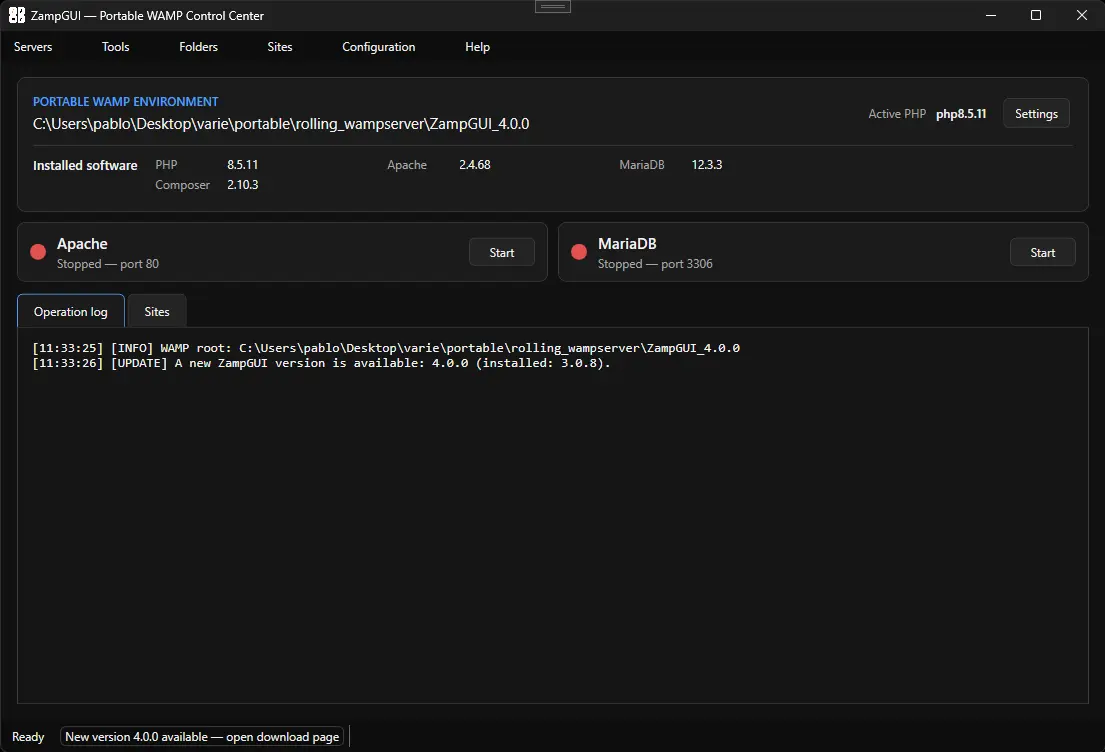Click the red Apache status indicator
The width and height of the screenshot is (1105, 752).
coord(38,252)
